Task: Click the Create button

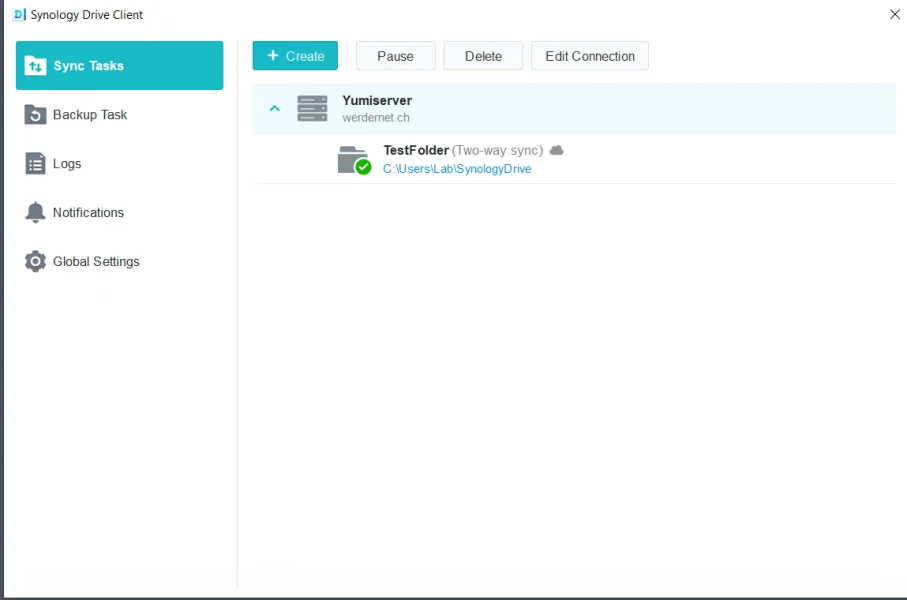Action: point(295,56)
